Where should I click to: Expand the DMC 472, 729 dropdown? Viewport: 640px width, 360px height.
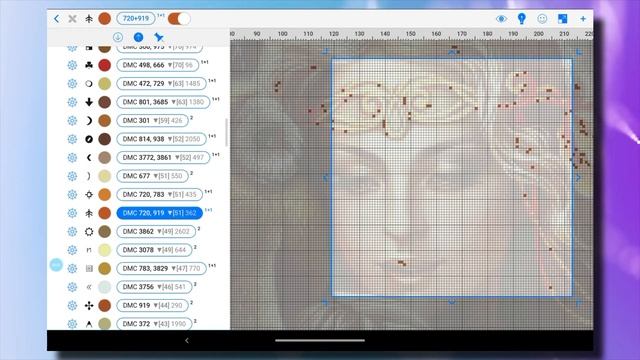tap(161, 83)
